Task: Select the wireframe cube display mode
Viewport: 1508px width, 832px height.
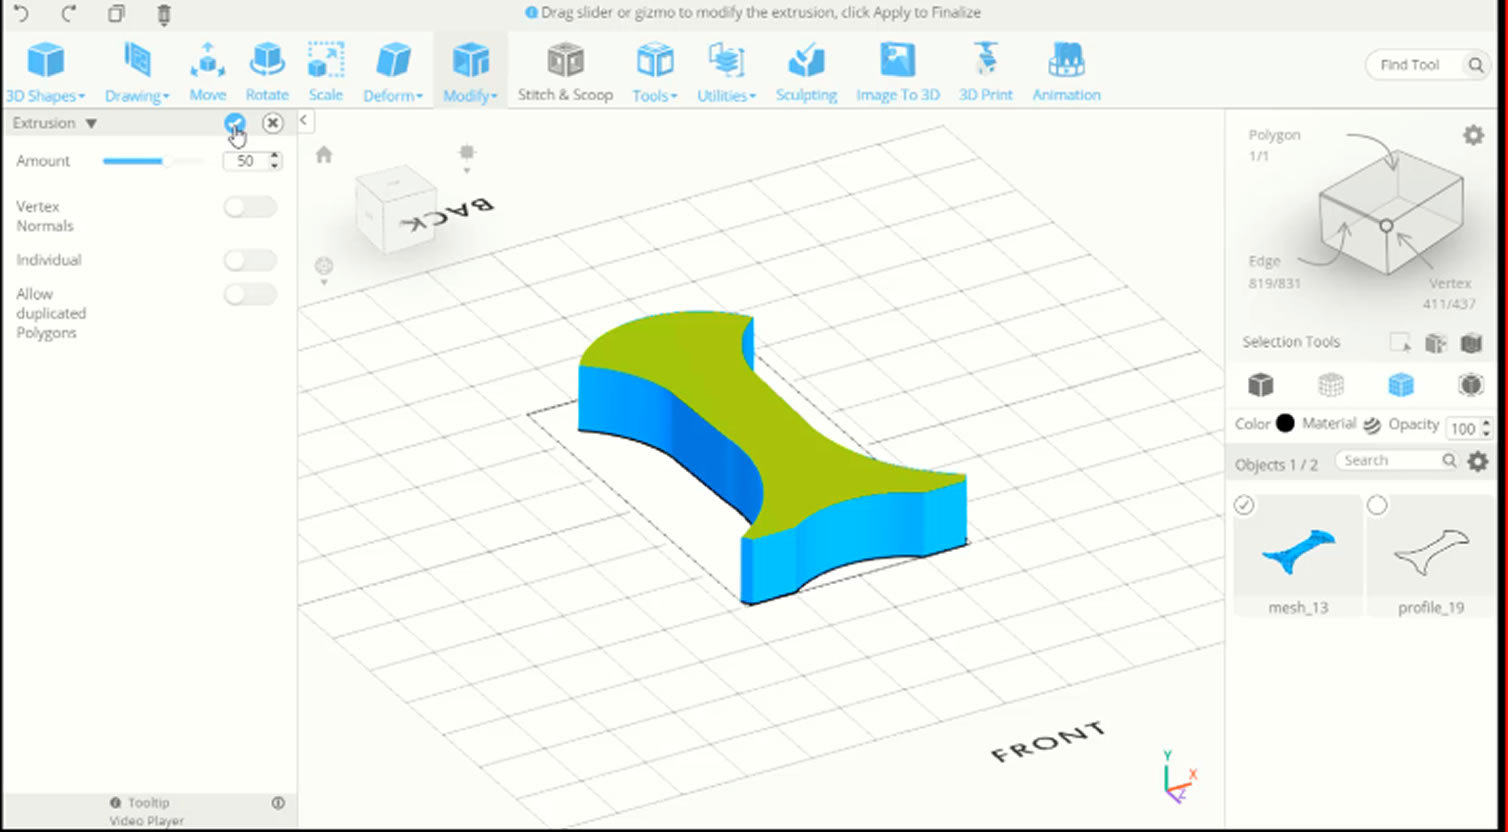Action: point(1331,384)
